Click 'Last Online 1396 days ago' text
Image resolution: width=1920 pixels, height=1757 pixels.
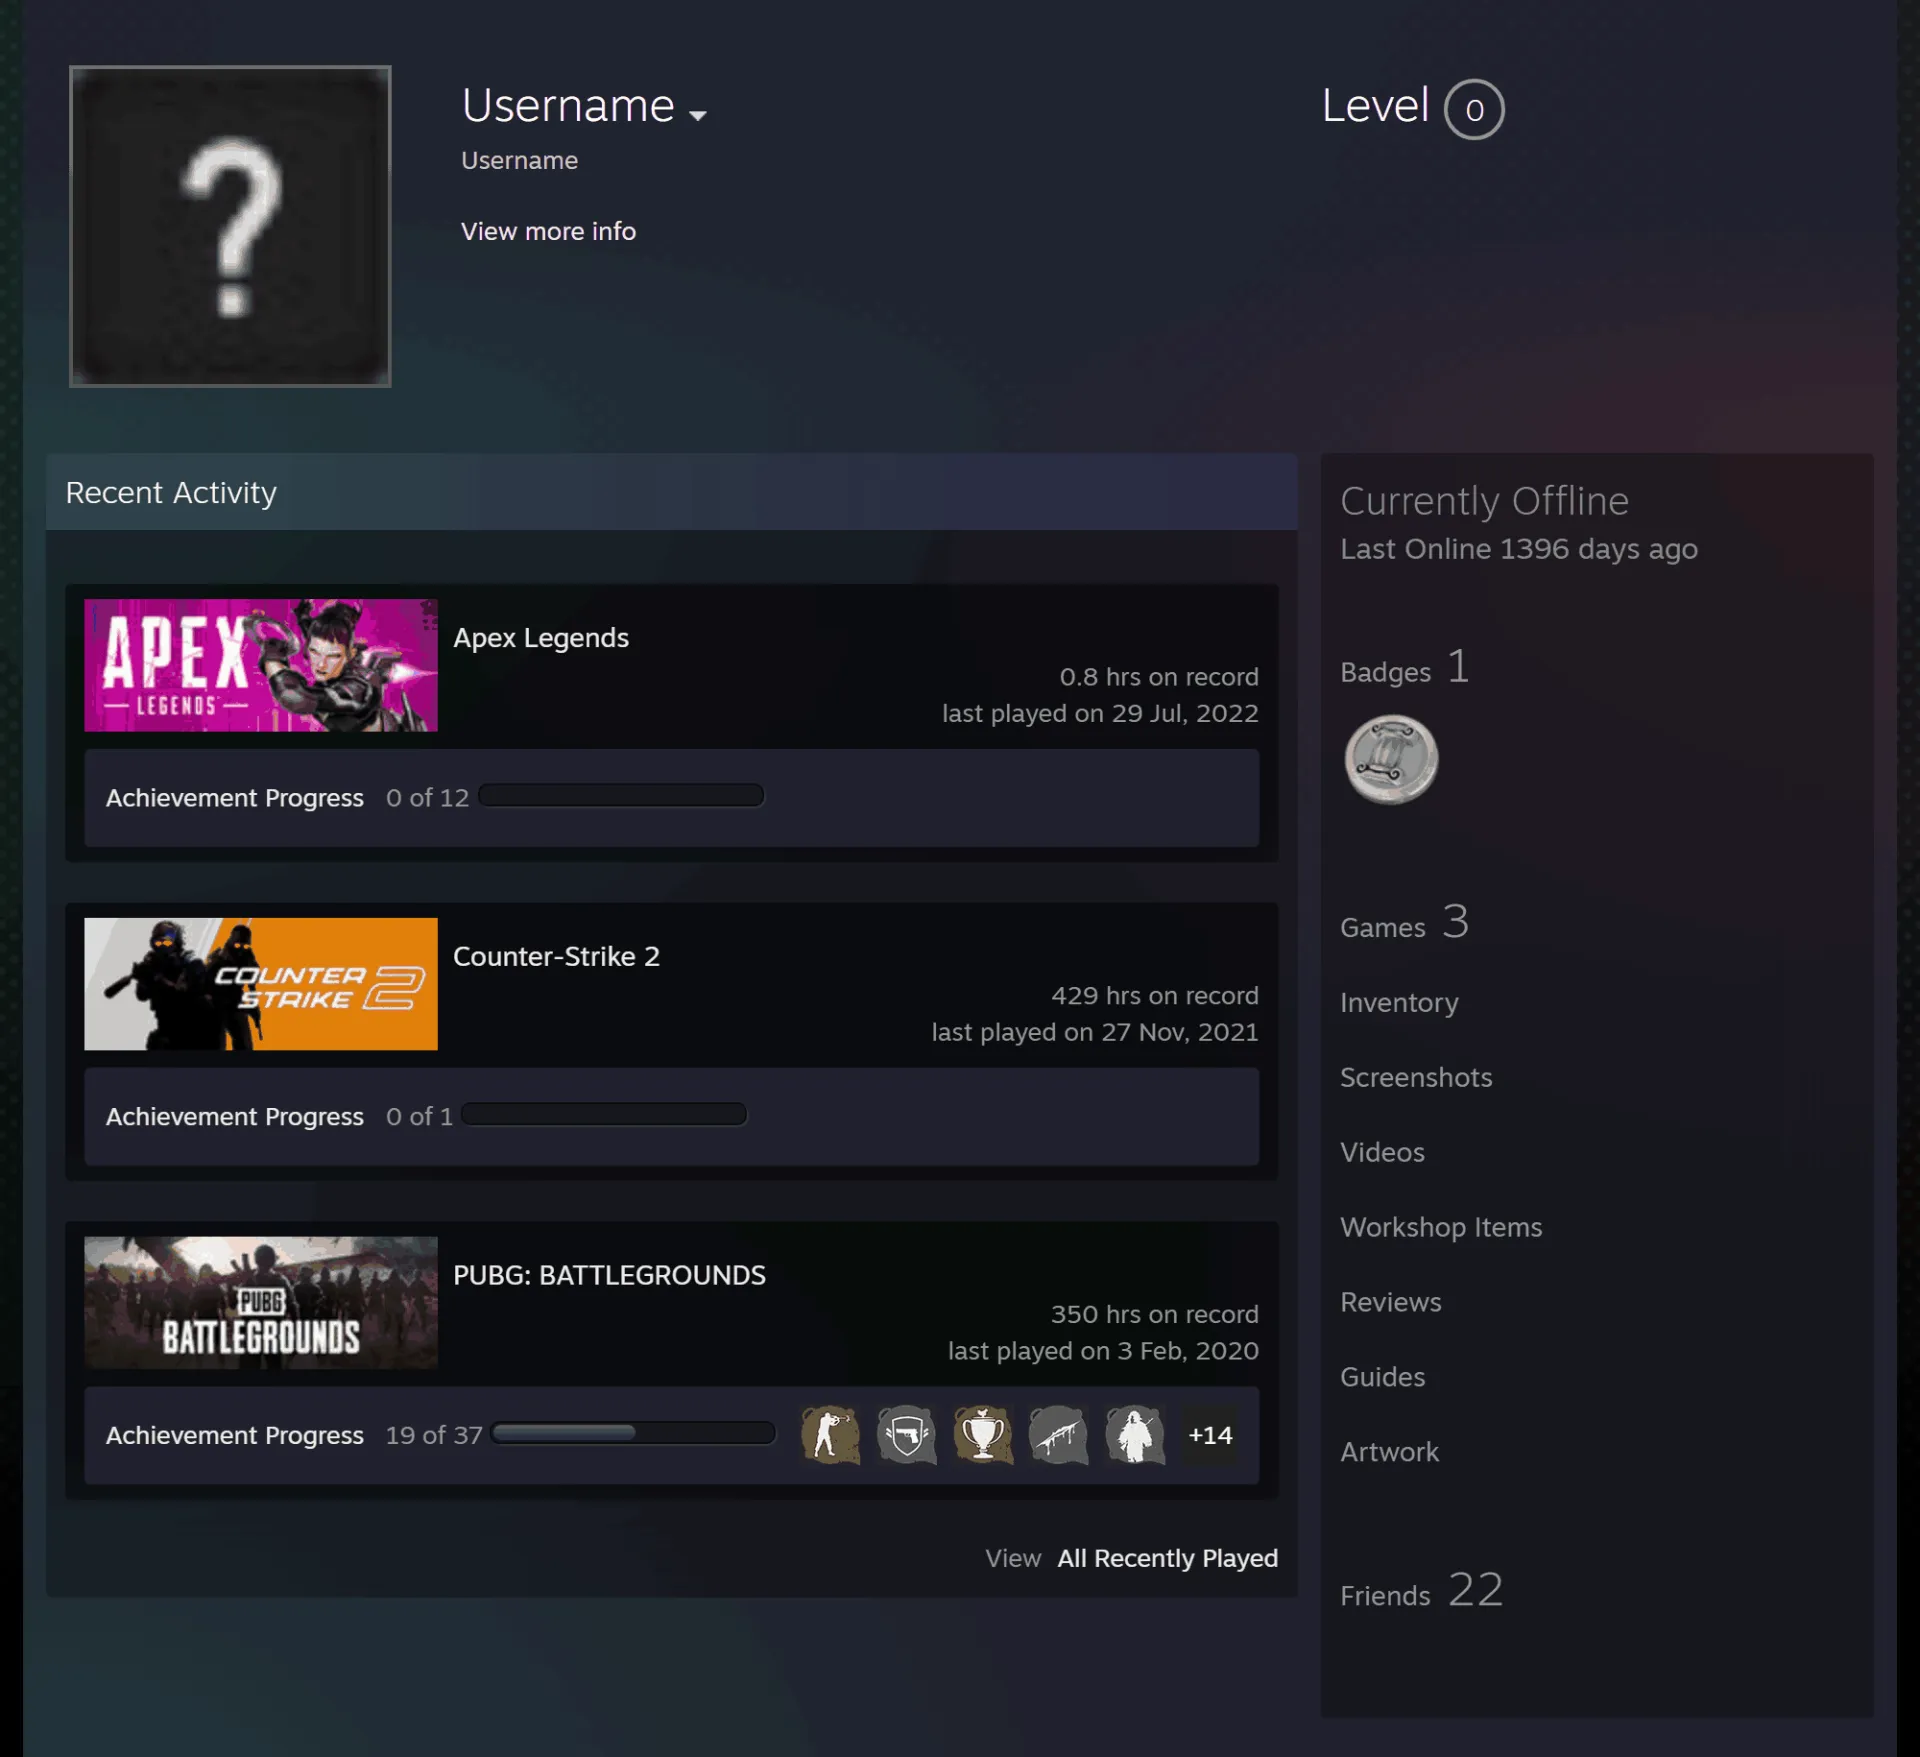(x=1519, y=549)
